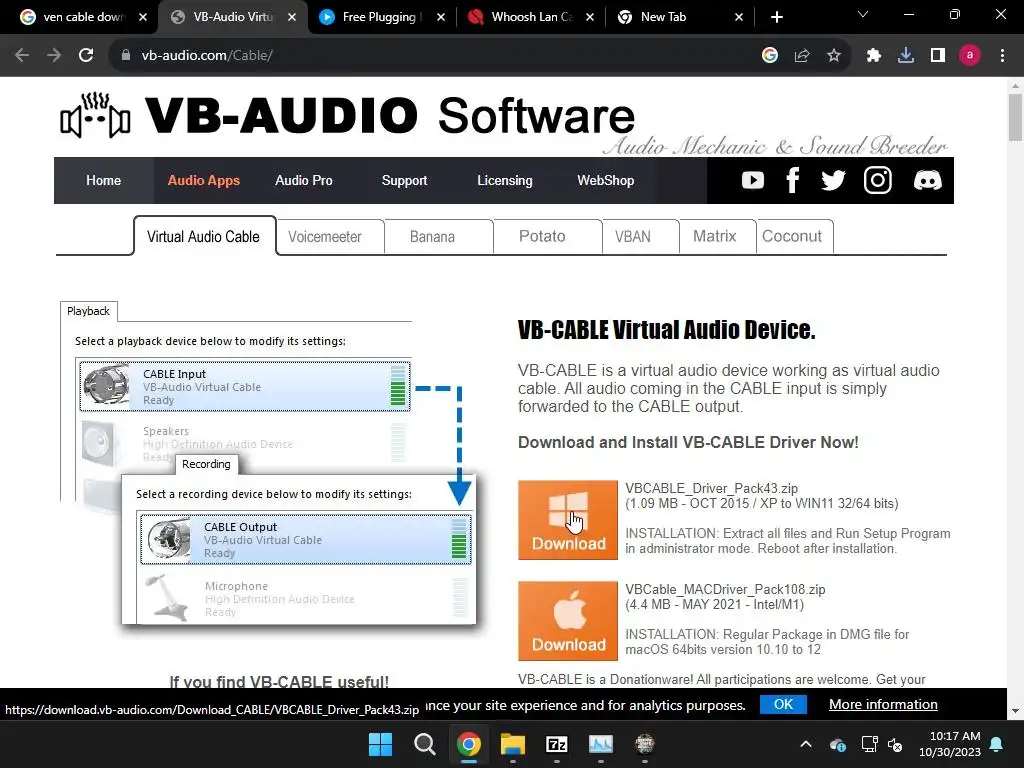Viewport: 1024px width, 768px height.
Task: Click the 'Download and Install VB-CABLE Driver Now!' heading
Action: [688, 442]
